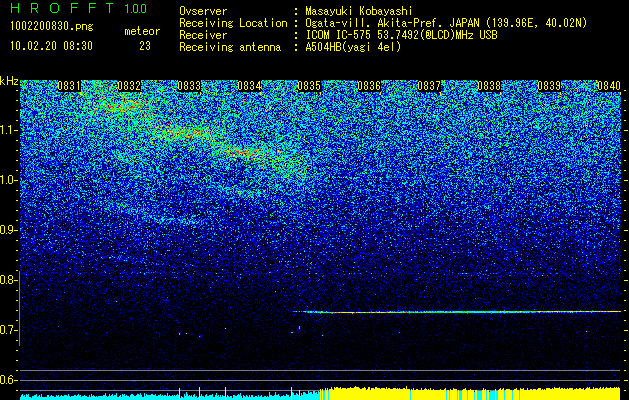
Task: Click the ICOM IC-575 53.7492 receiver text
Action: coord(401,35)
